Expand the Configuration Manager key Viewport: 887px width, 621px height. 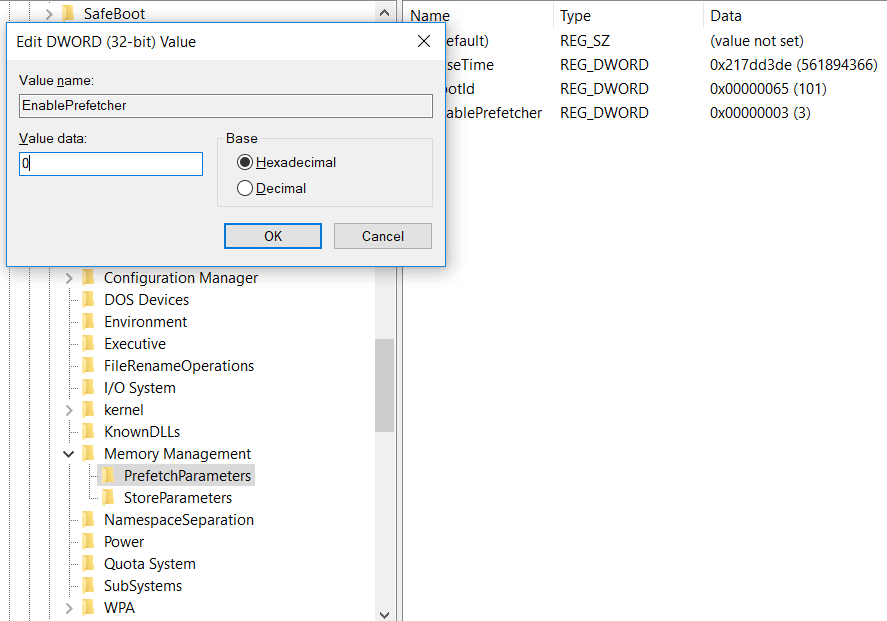pyautogui.click(x=69, y=278)
